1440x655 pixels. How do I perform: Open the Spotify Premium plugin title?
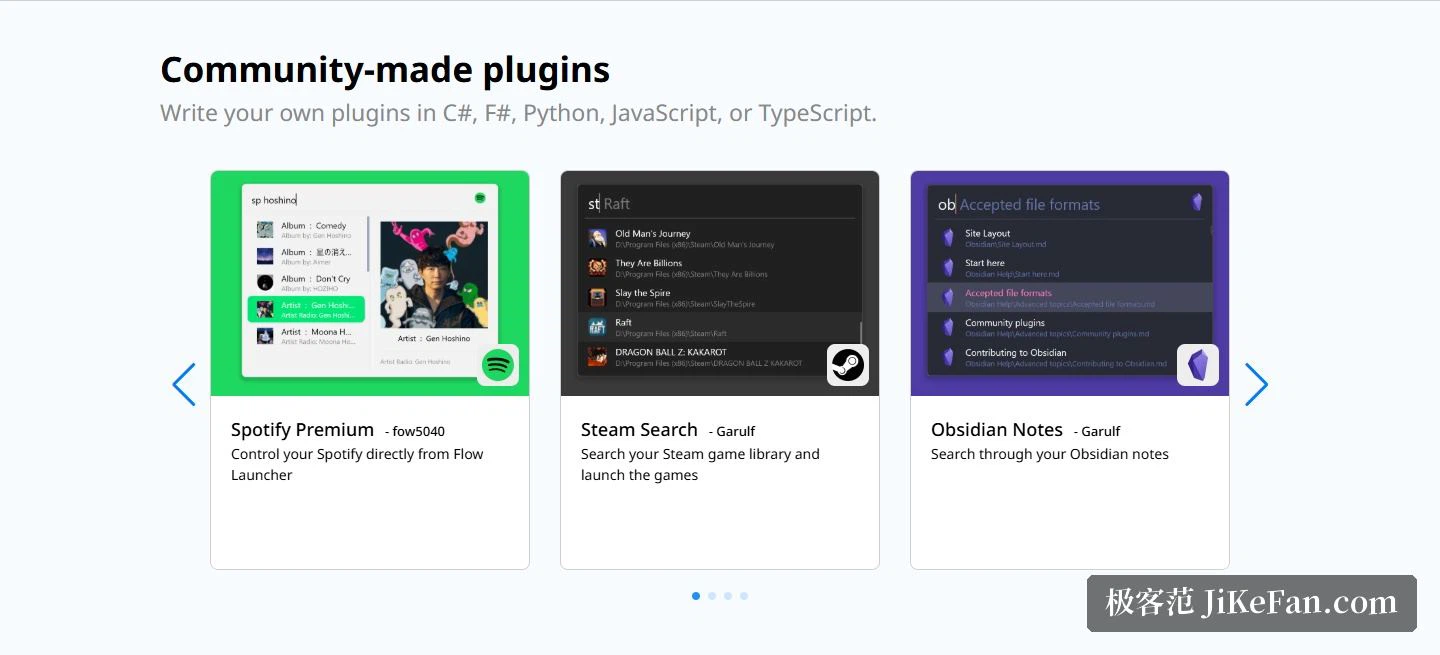coord(302,429)
